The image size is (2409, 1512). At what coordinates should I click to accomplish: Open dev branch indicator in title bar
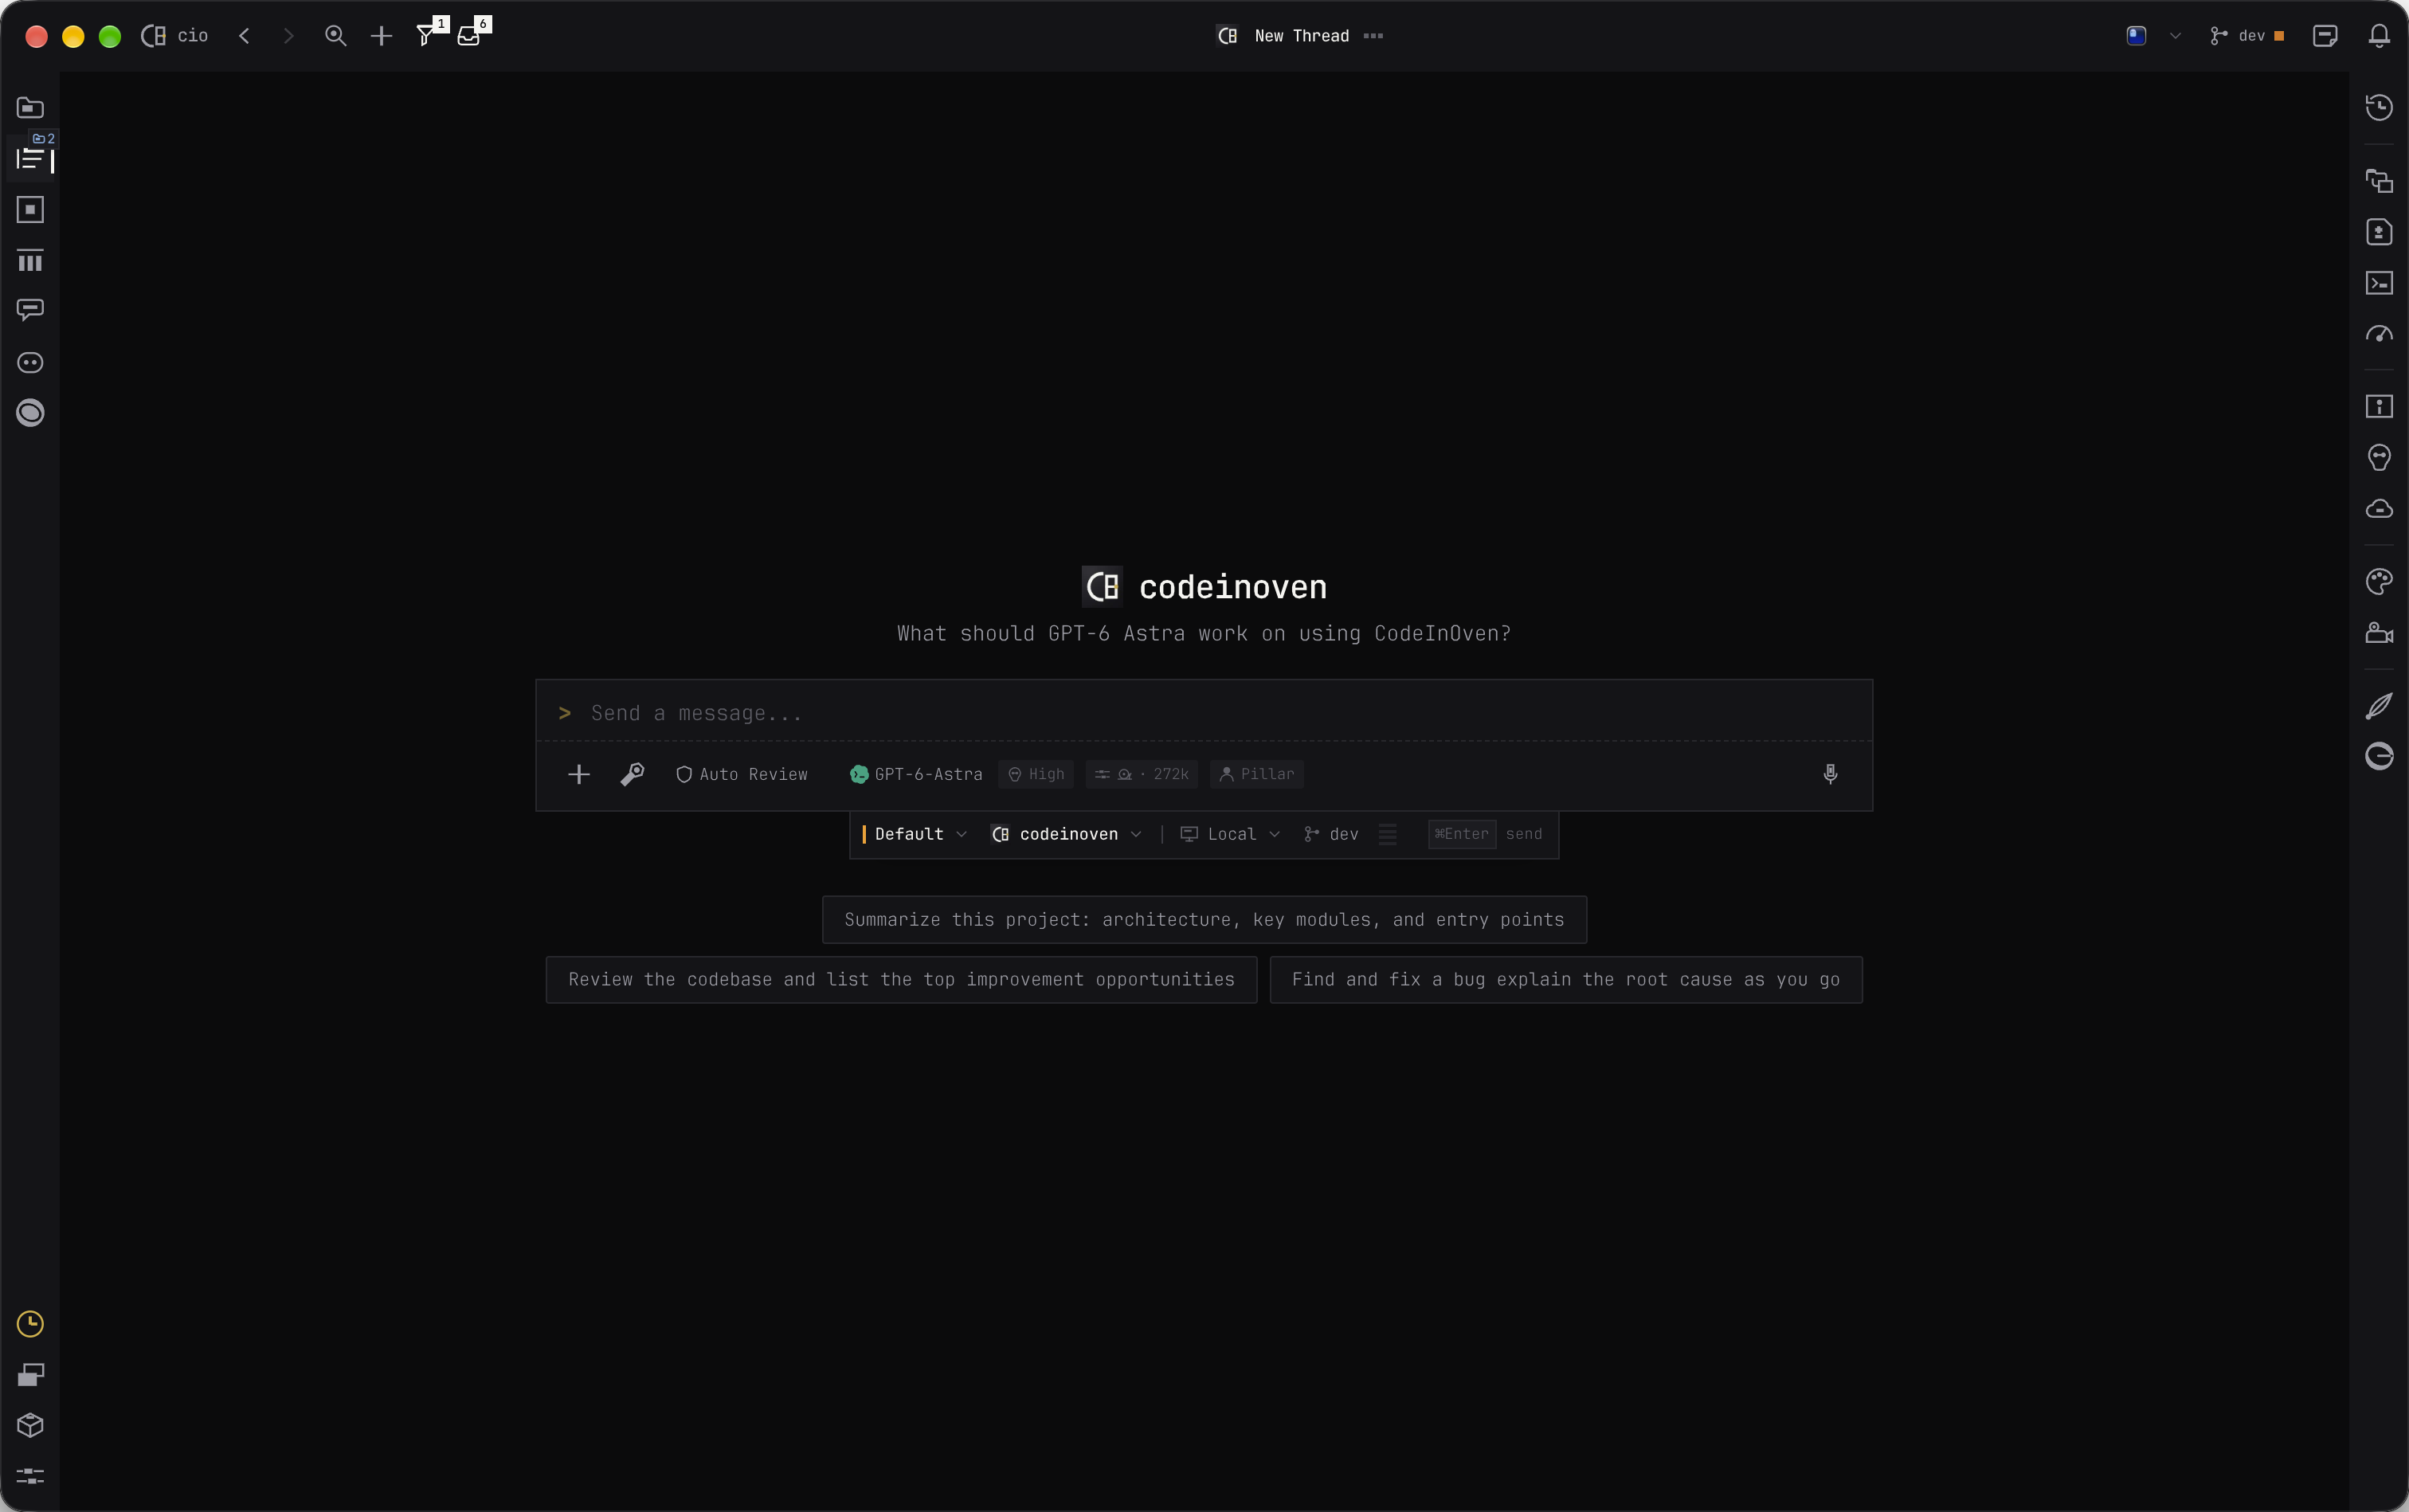point(2247,36)
